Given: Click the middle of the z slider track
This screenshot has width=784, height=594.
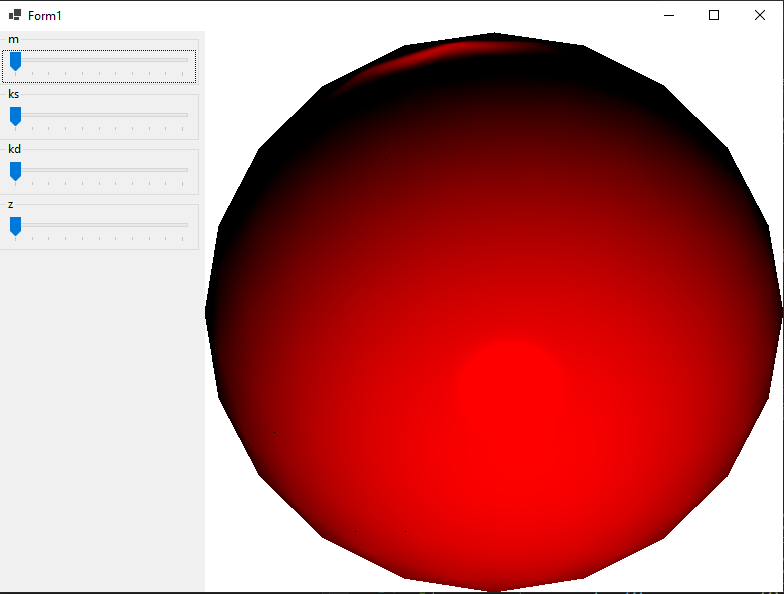Looking at the screenshot, I should [101, 225].
